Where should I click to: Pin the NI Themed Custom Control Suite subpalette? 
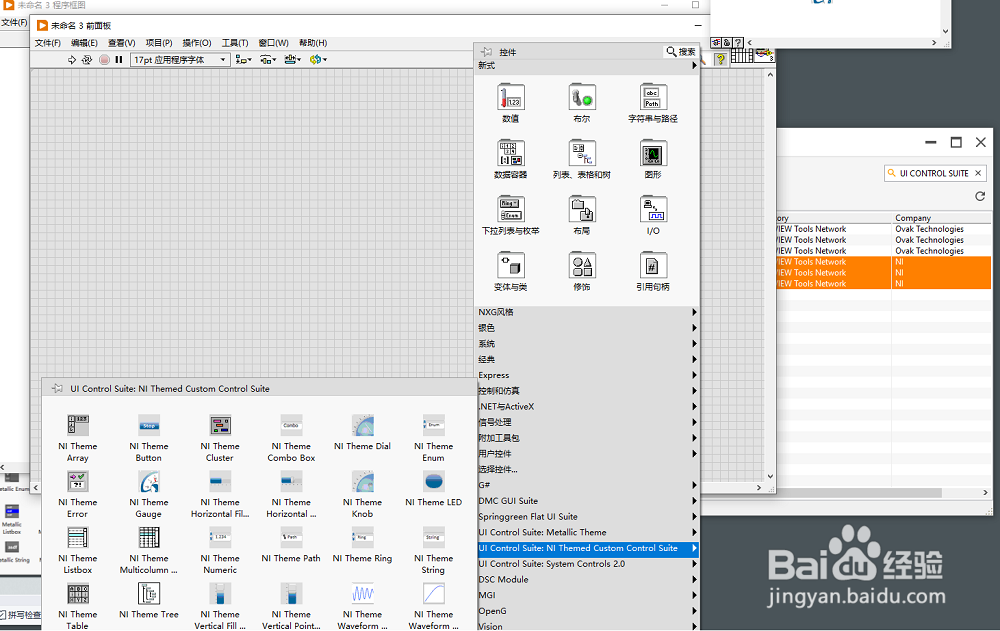pyautogui.click(x=57, y=389)
